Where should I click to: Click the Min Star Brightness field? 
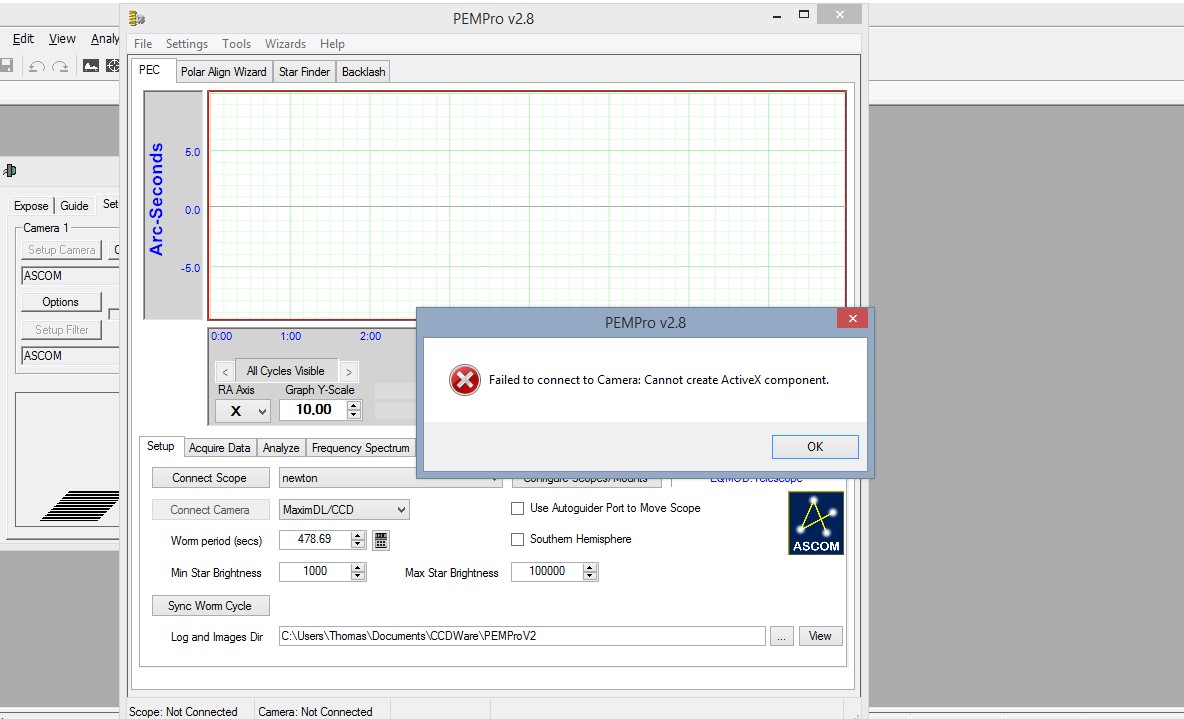pos(315,572)
